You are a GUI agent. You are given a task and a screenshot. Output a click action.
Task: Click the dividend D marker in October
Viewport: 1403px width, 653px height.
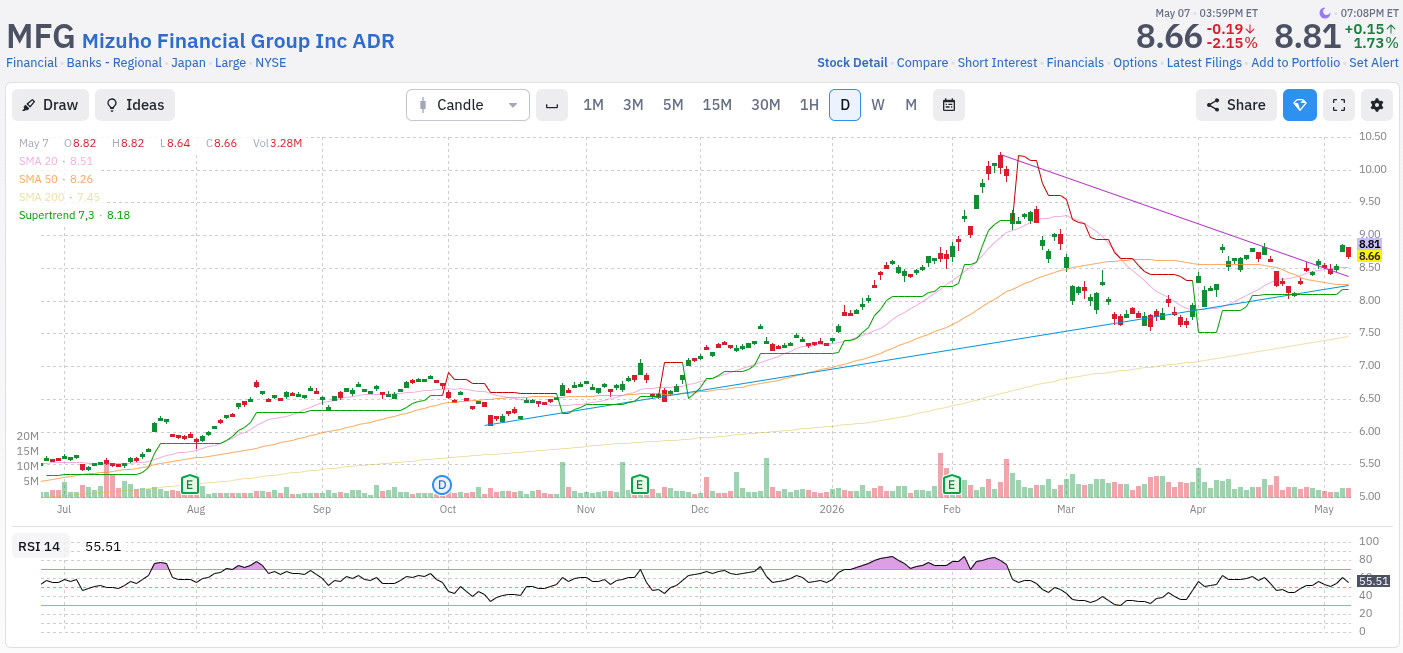442,484
